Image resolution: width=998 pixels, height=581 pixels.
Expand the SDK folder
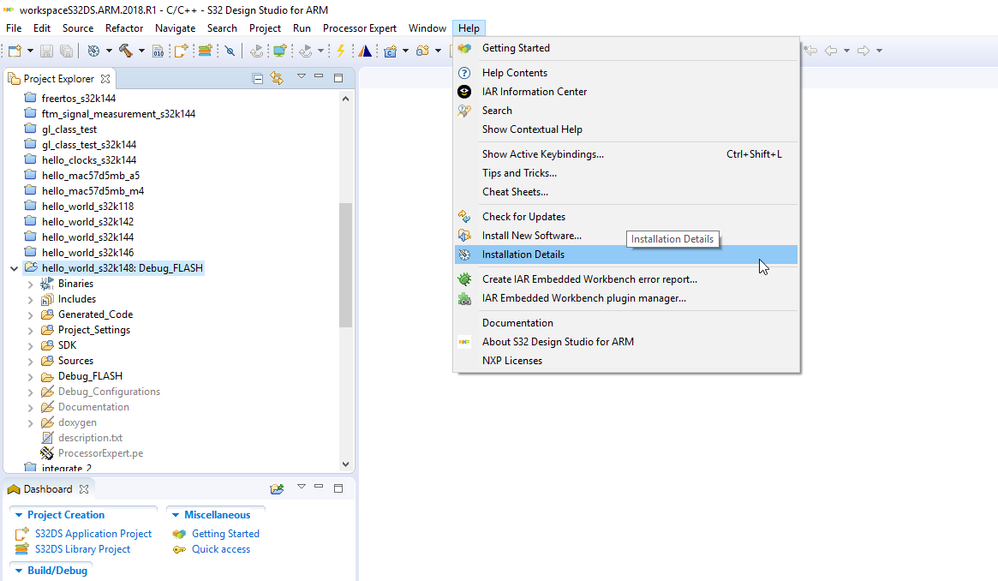31,346
